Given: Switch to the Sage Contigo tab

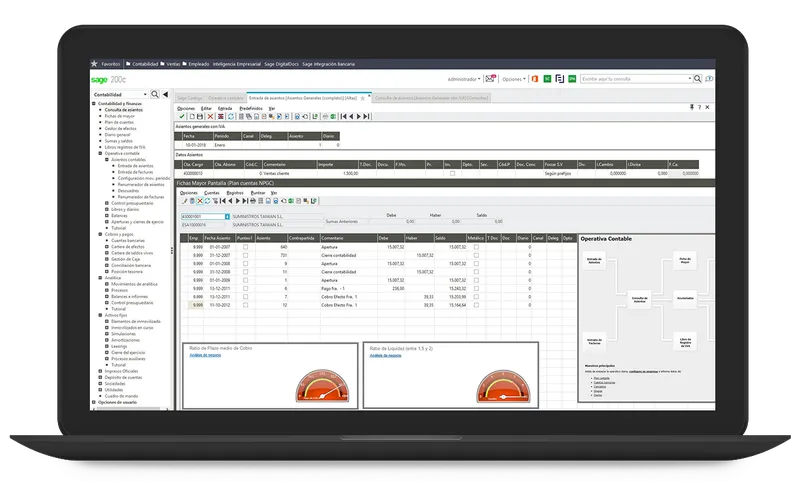Looking at the screenshot, I should [190, 98].
